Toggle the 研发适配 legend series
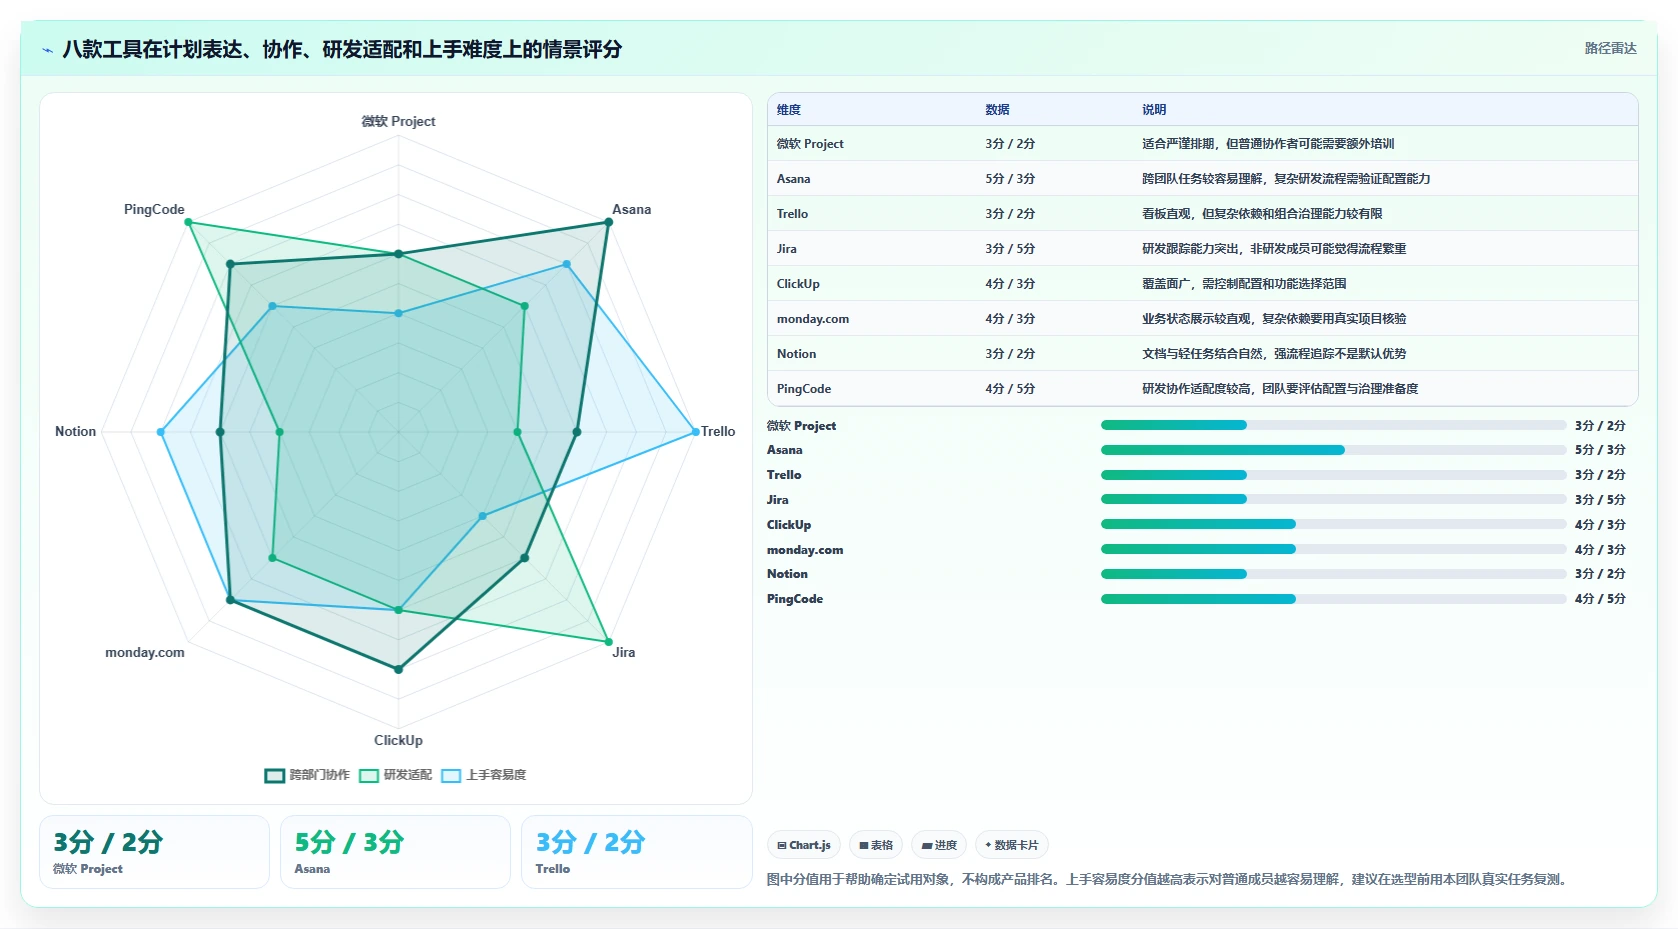 396,775
